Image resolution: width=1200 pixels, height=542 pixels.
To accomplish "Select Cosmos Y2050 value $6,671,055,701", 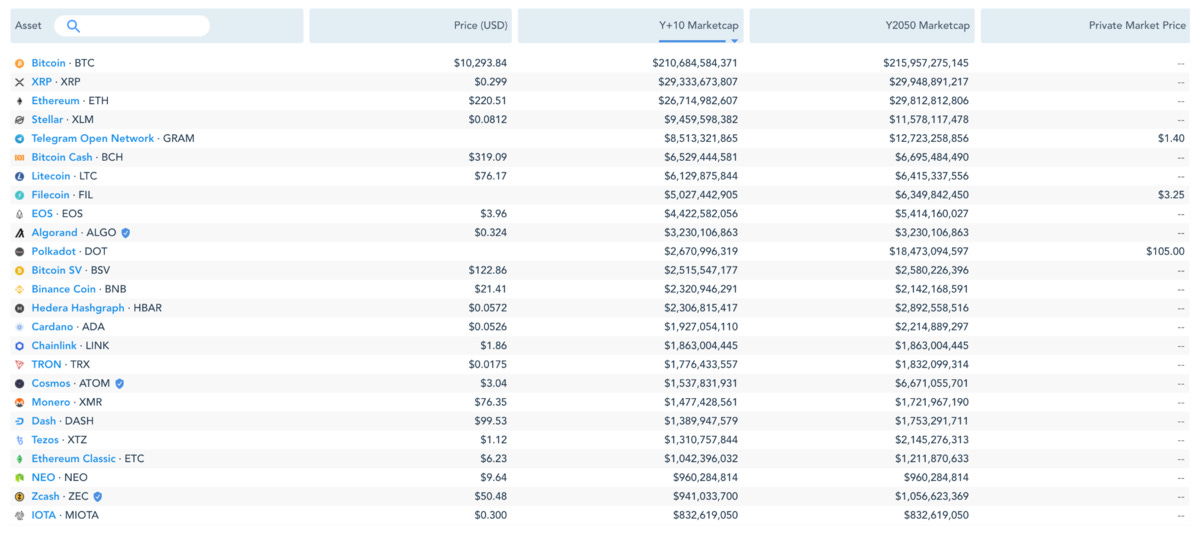I will click(x=932, y=383).
